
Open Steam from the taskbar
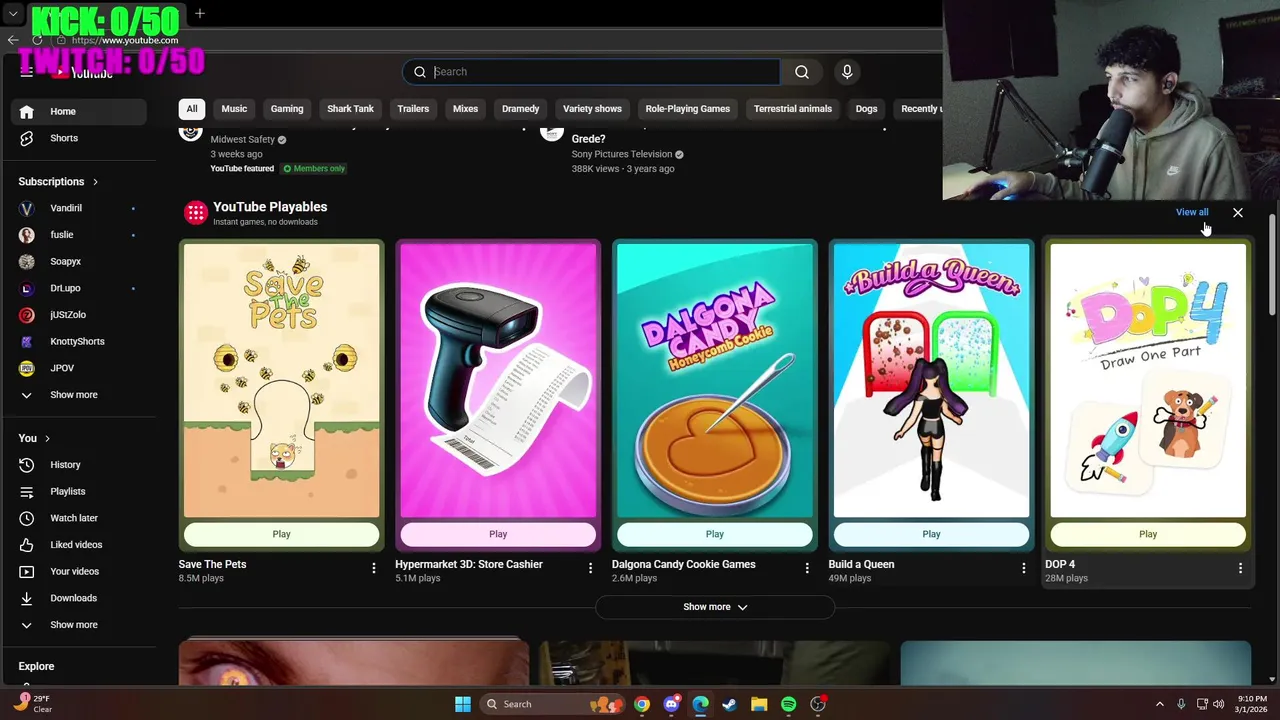pos(729,704)
